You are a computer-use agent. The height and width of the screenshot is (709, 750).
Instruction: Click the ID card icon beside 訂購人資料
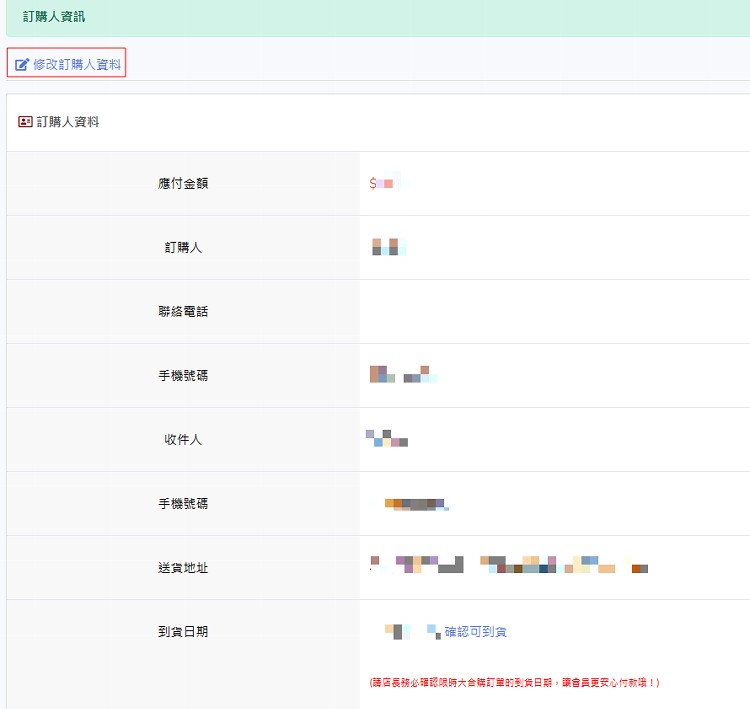[x=25, y=122]
